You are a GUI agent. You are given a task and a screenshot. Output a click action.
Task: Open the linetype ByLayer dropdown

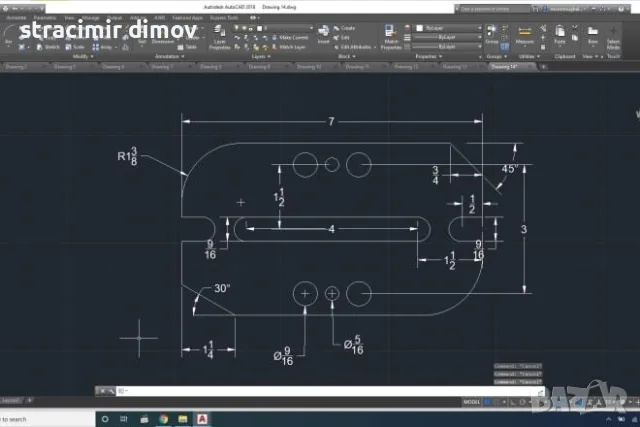(447, 47)
